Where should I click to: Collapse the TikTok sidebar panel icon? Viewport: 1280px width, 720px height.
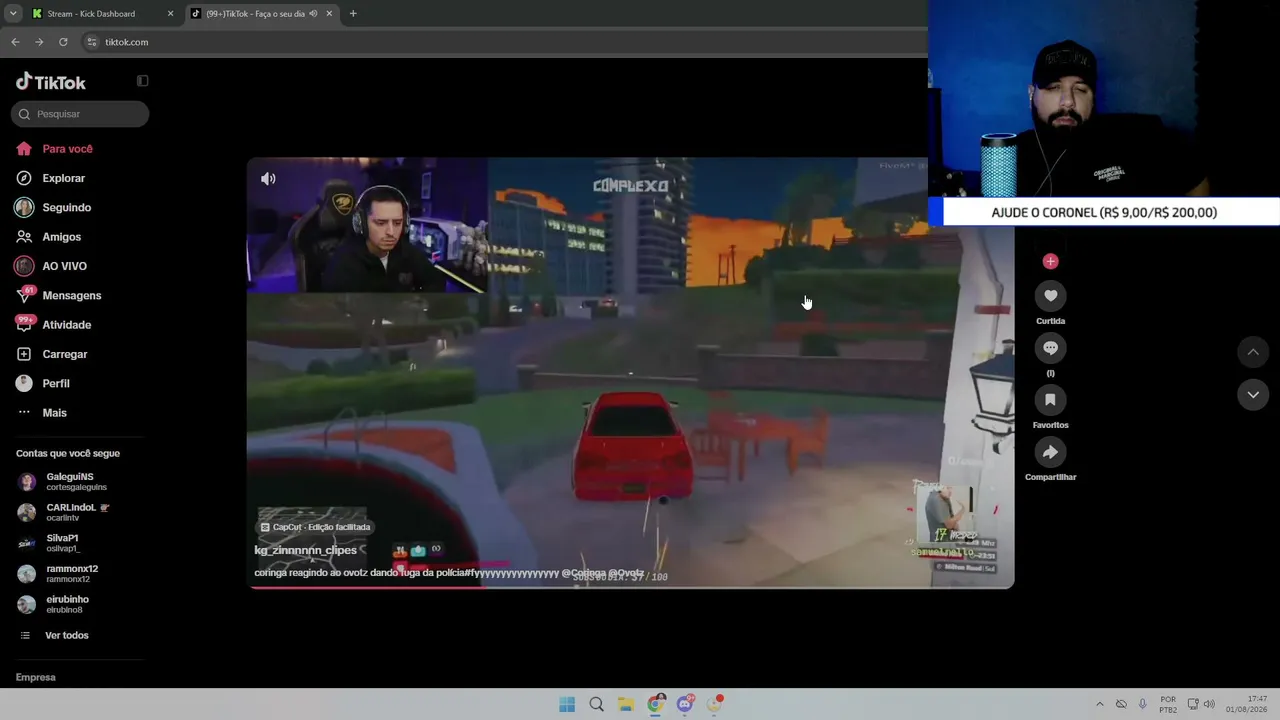142,81
